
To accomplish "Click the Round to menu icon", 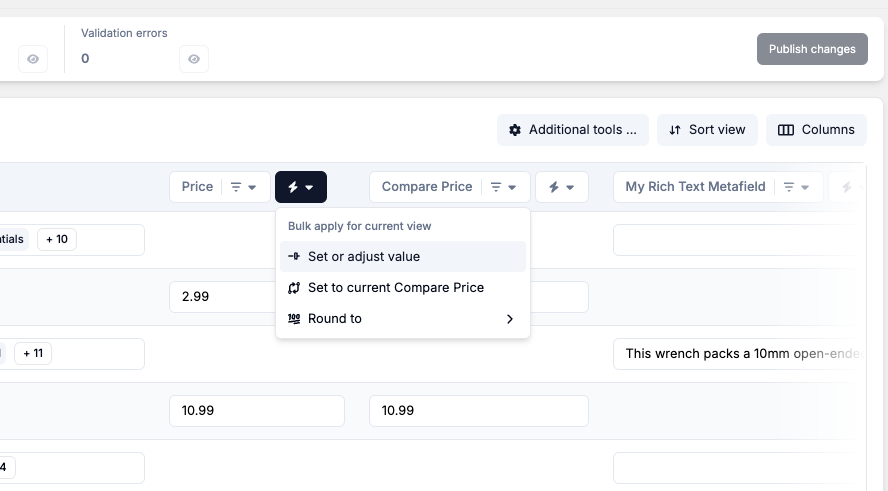I will pyautogui.click(x=294, y=319).
